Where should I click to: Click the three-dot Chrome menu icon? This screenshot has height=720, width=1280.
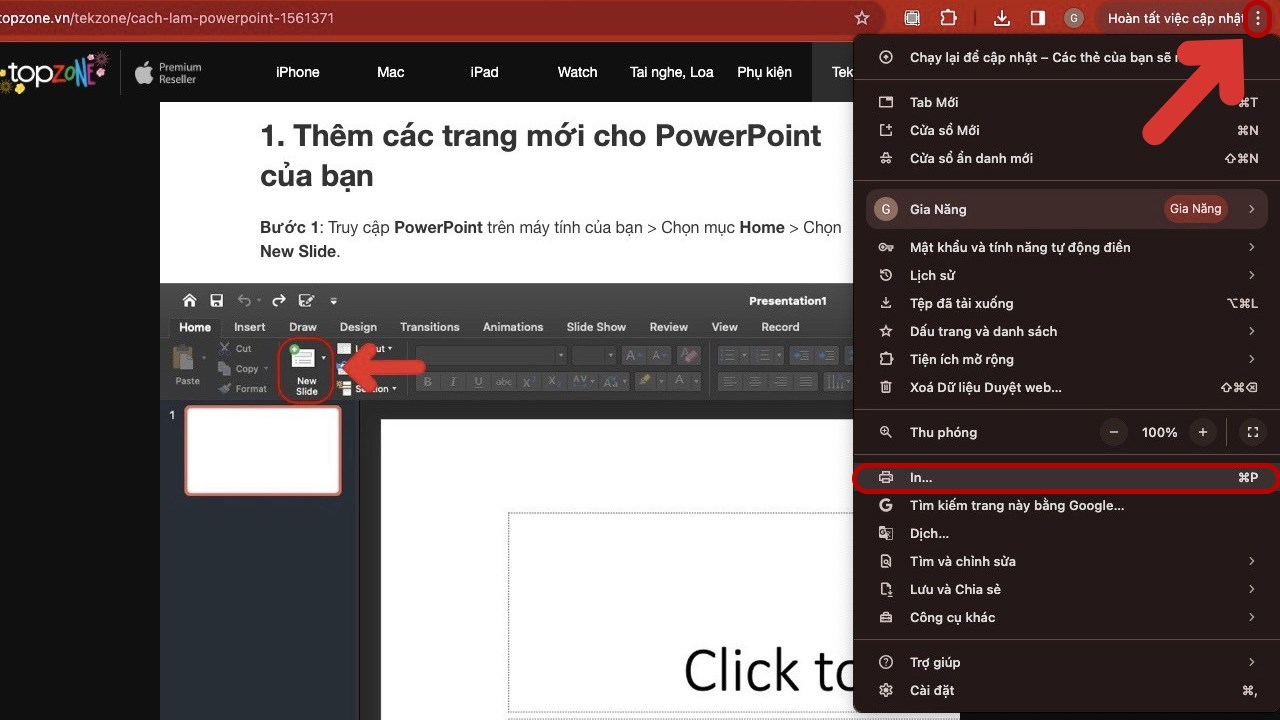tap(1258, 18)
